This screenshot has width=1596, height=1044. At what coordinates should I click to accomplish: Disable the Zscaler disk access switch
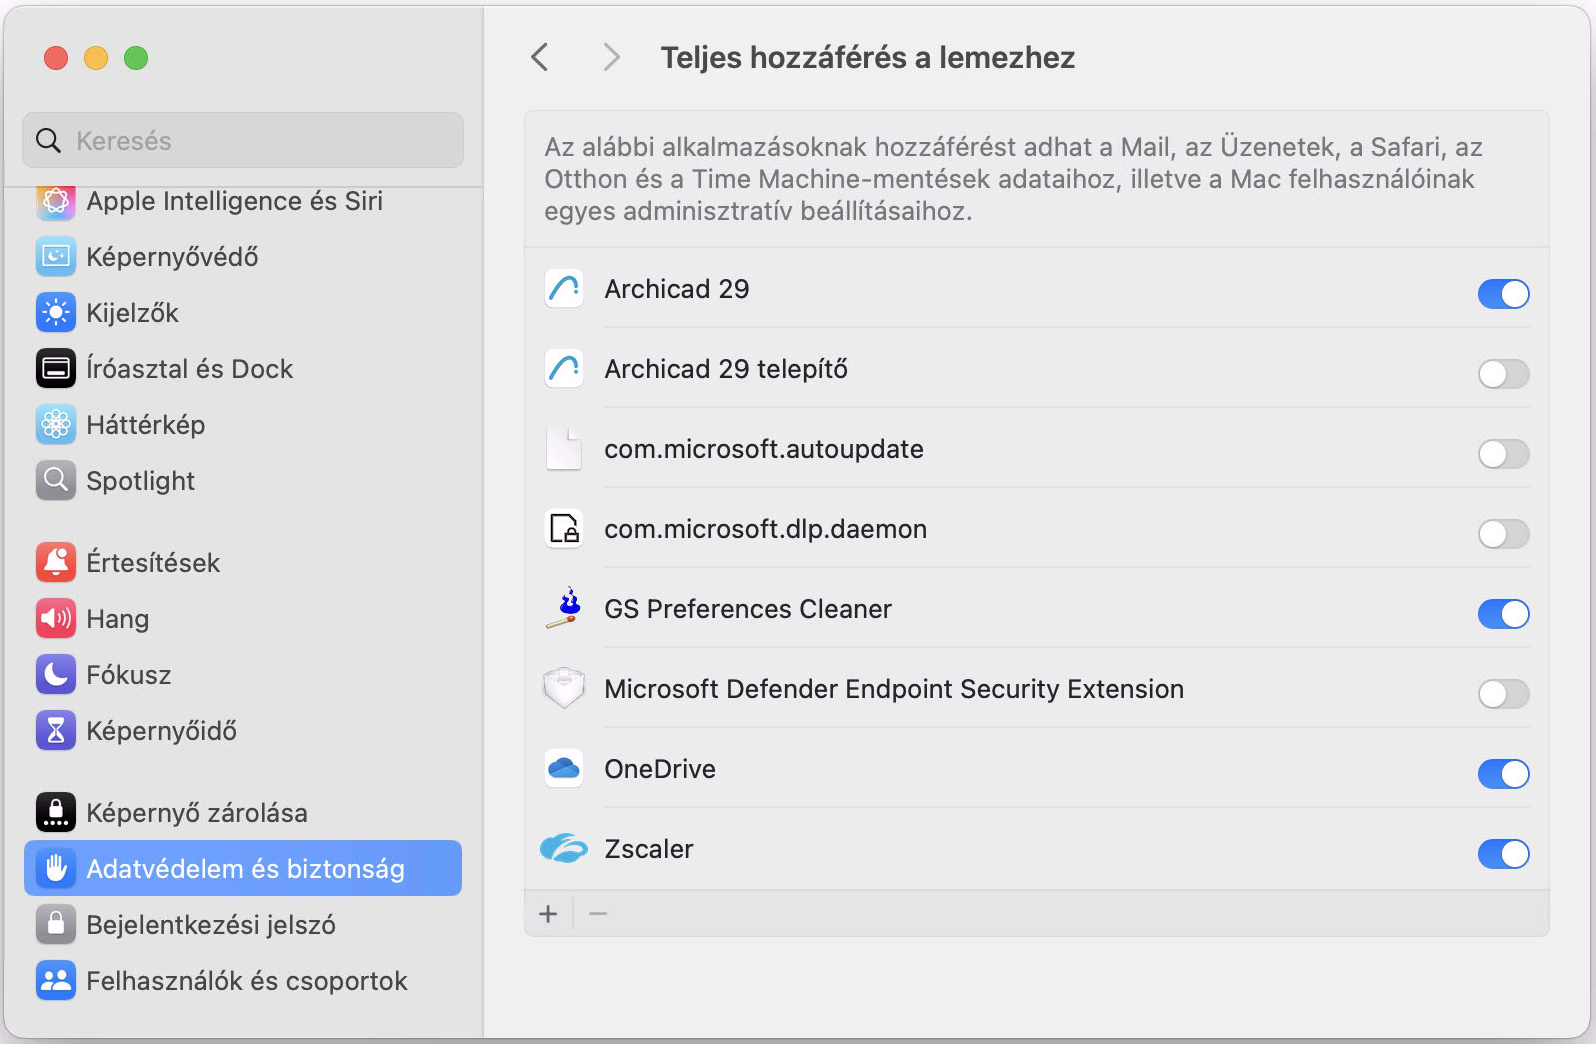point(1504,854)
